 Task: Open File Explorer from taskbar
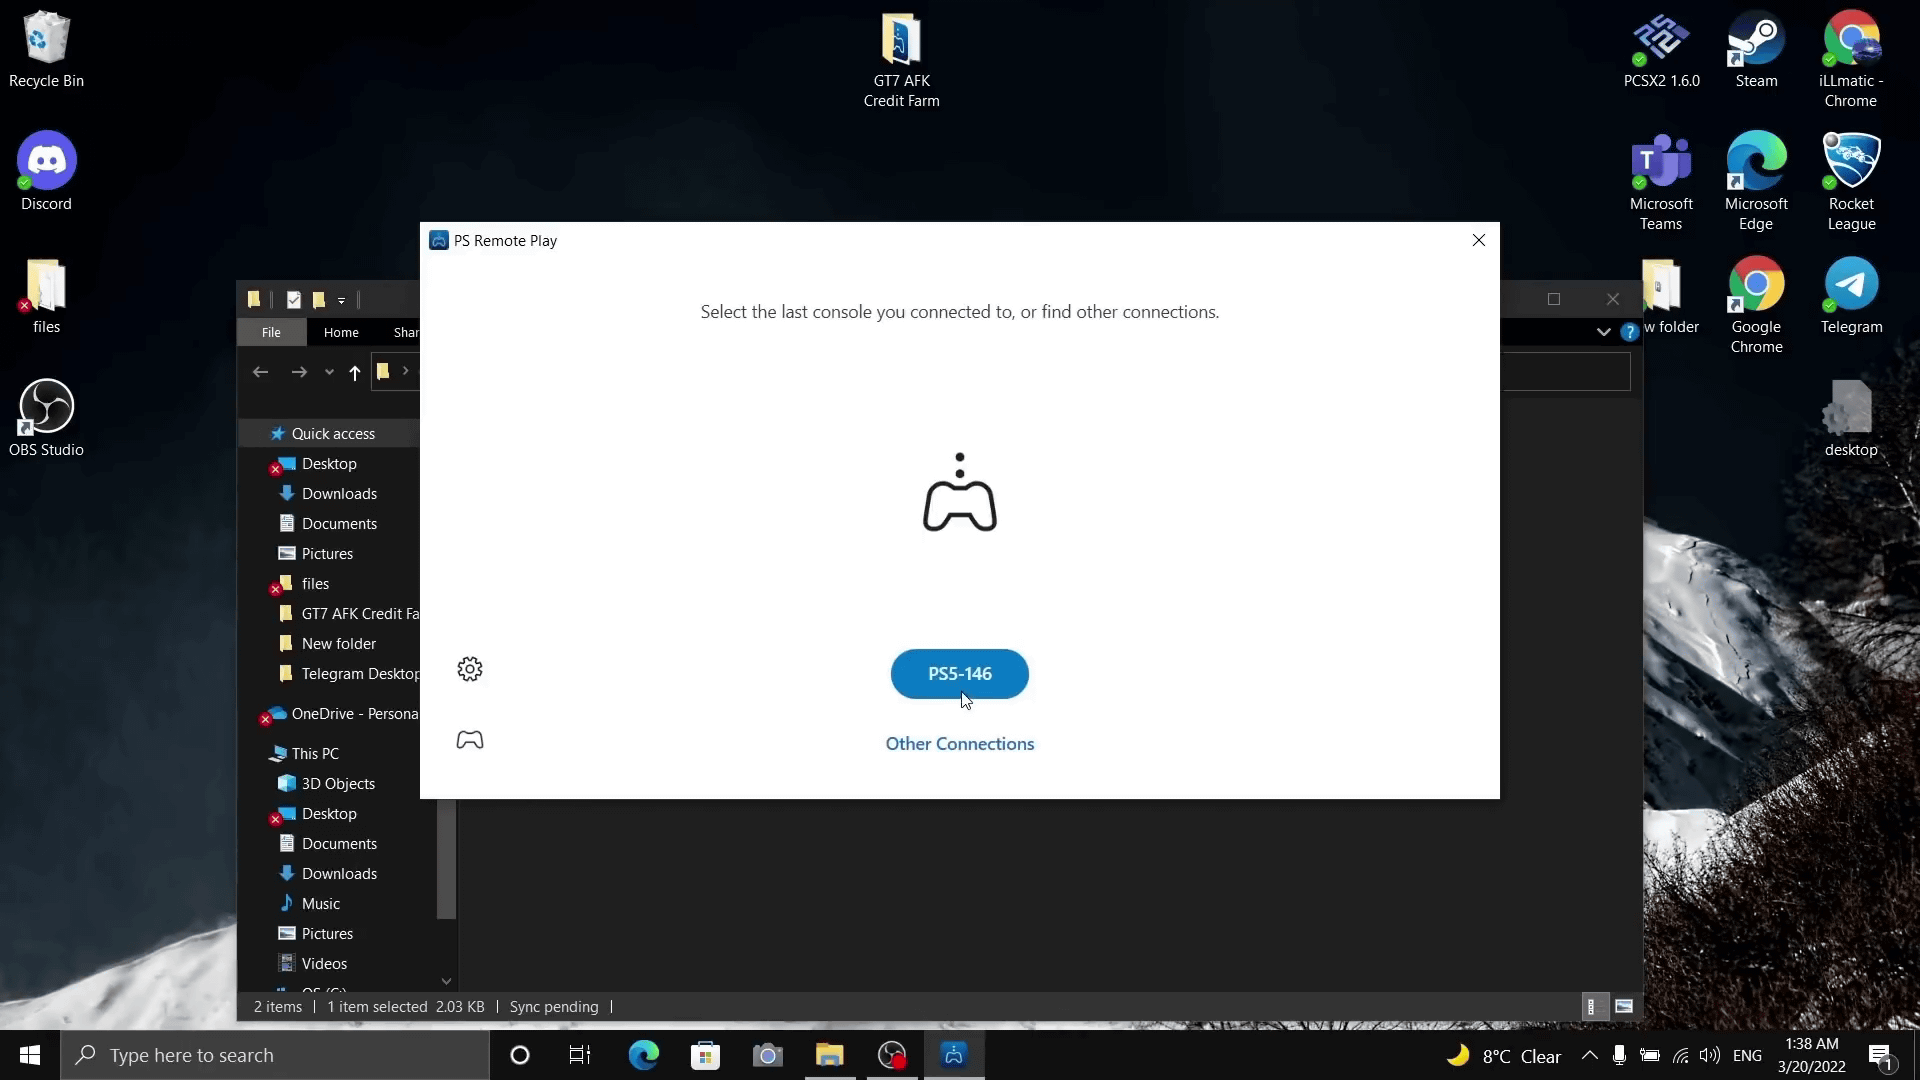tap(829, 1055)
